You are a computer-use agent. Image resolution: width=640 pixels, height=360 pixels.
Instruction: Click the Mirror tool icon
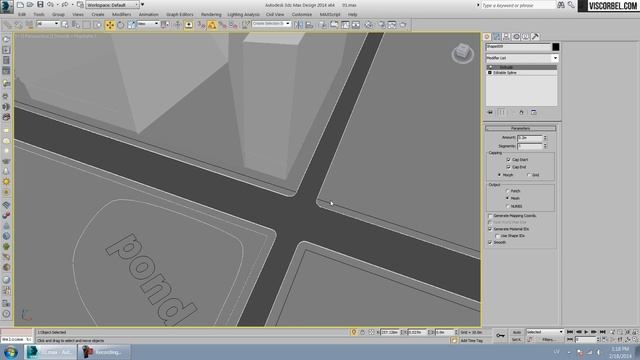pyautogui.click(x=298, y=25)
